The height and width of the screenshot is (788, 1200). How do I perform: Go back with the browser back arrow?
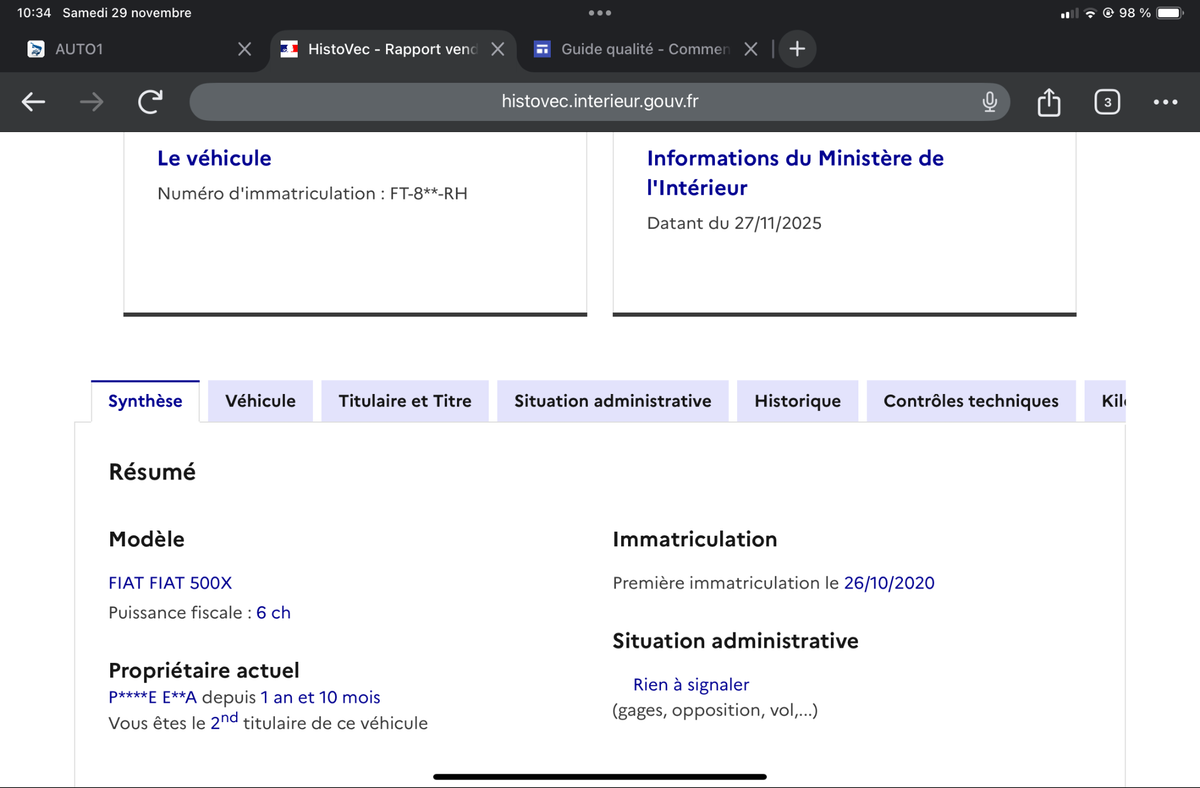tap(33, 101)
